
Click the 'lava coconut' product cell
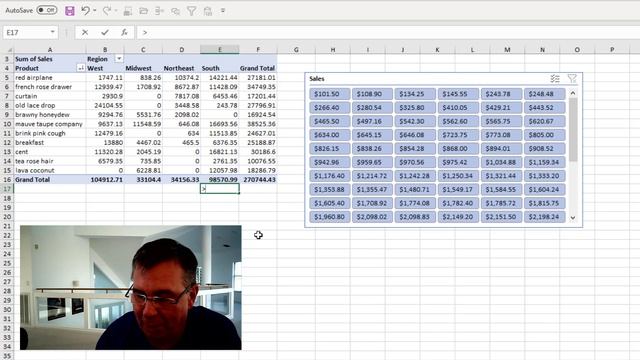coord(50,170)
